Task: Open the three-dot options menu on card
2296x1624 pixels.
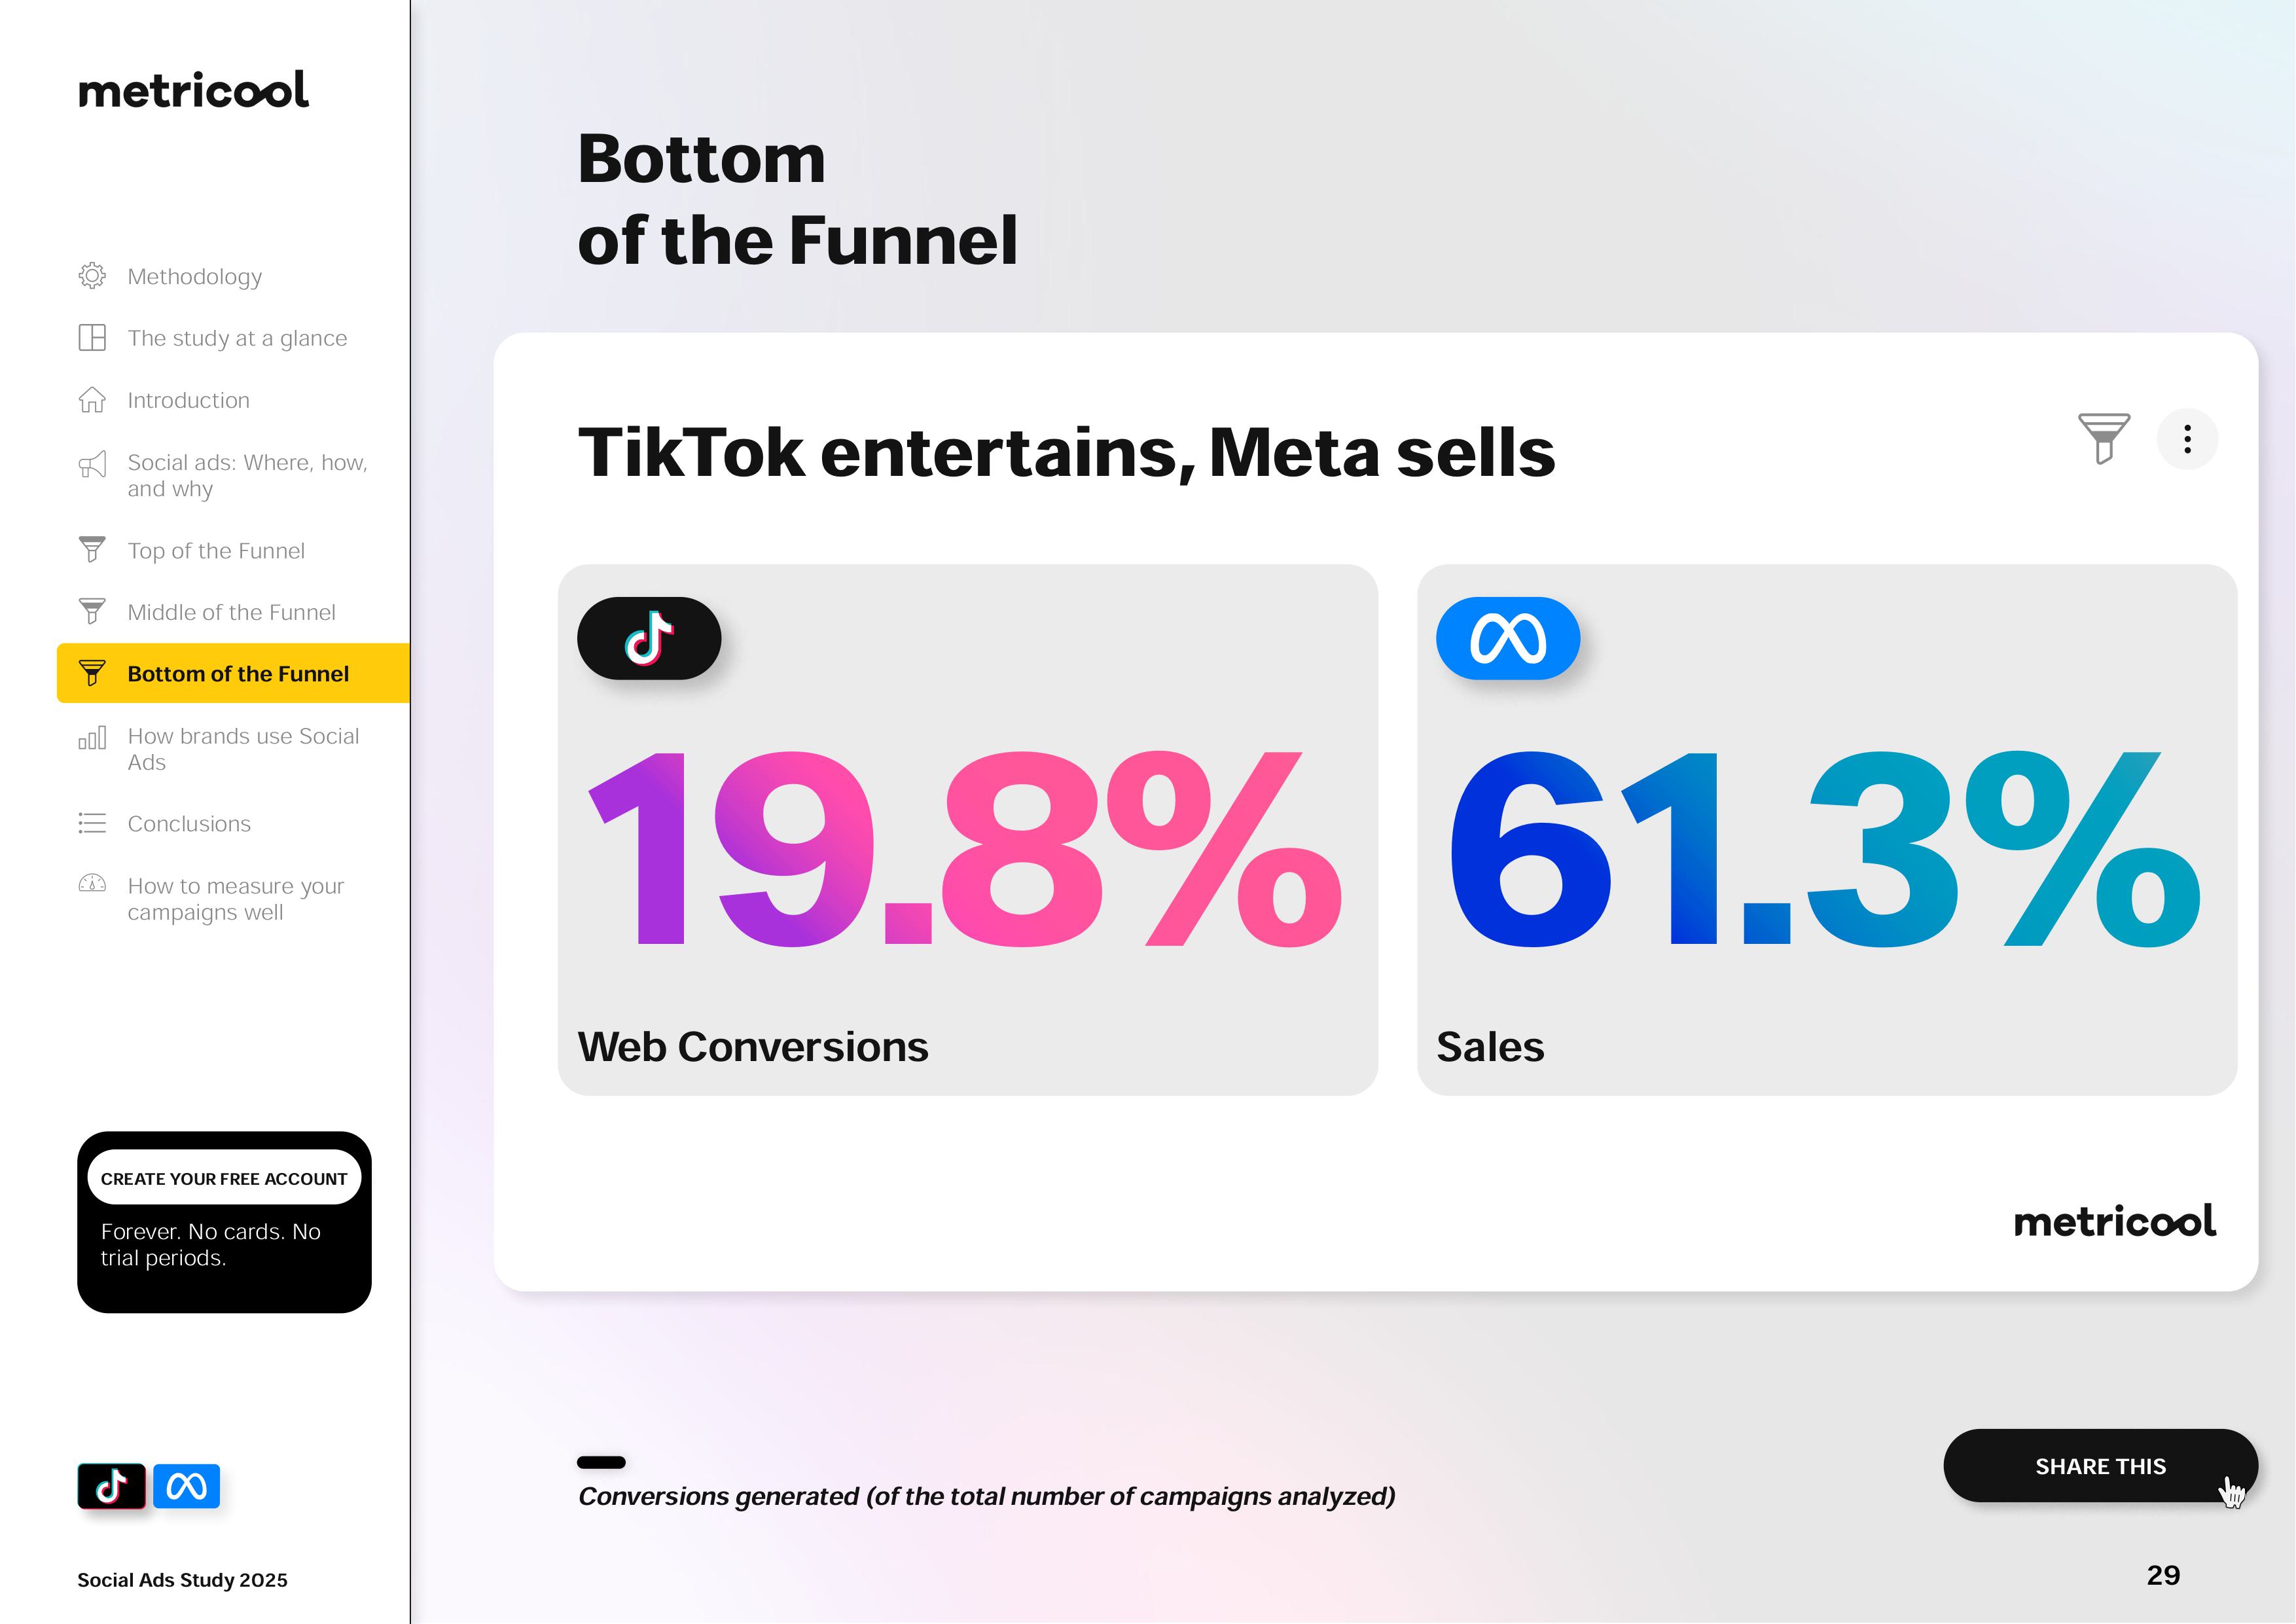Action: coord(2187,439)
